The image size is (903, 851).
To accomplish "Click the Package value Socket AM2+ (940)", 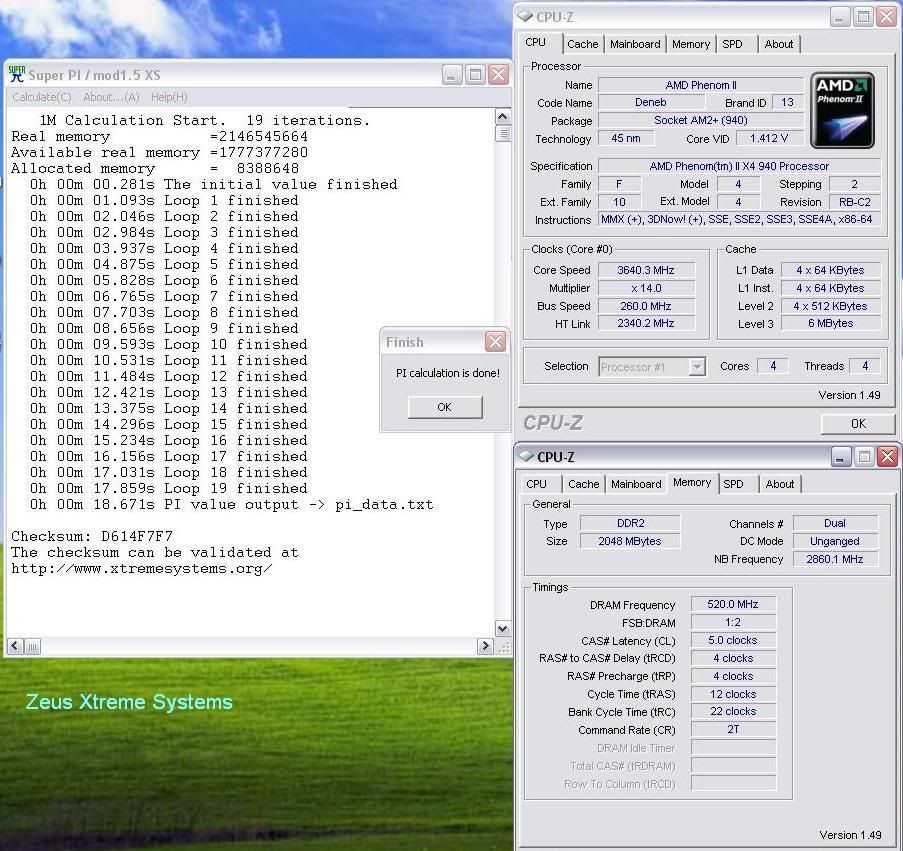I will coord(700,120).
